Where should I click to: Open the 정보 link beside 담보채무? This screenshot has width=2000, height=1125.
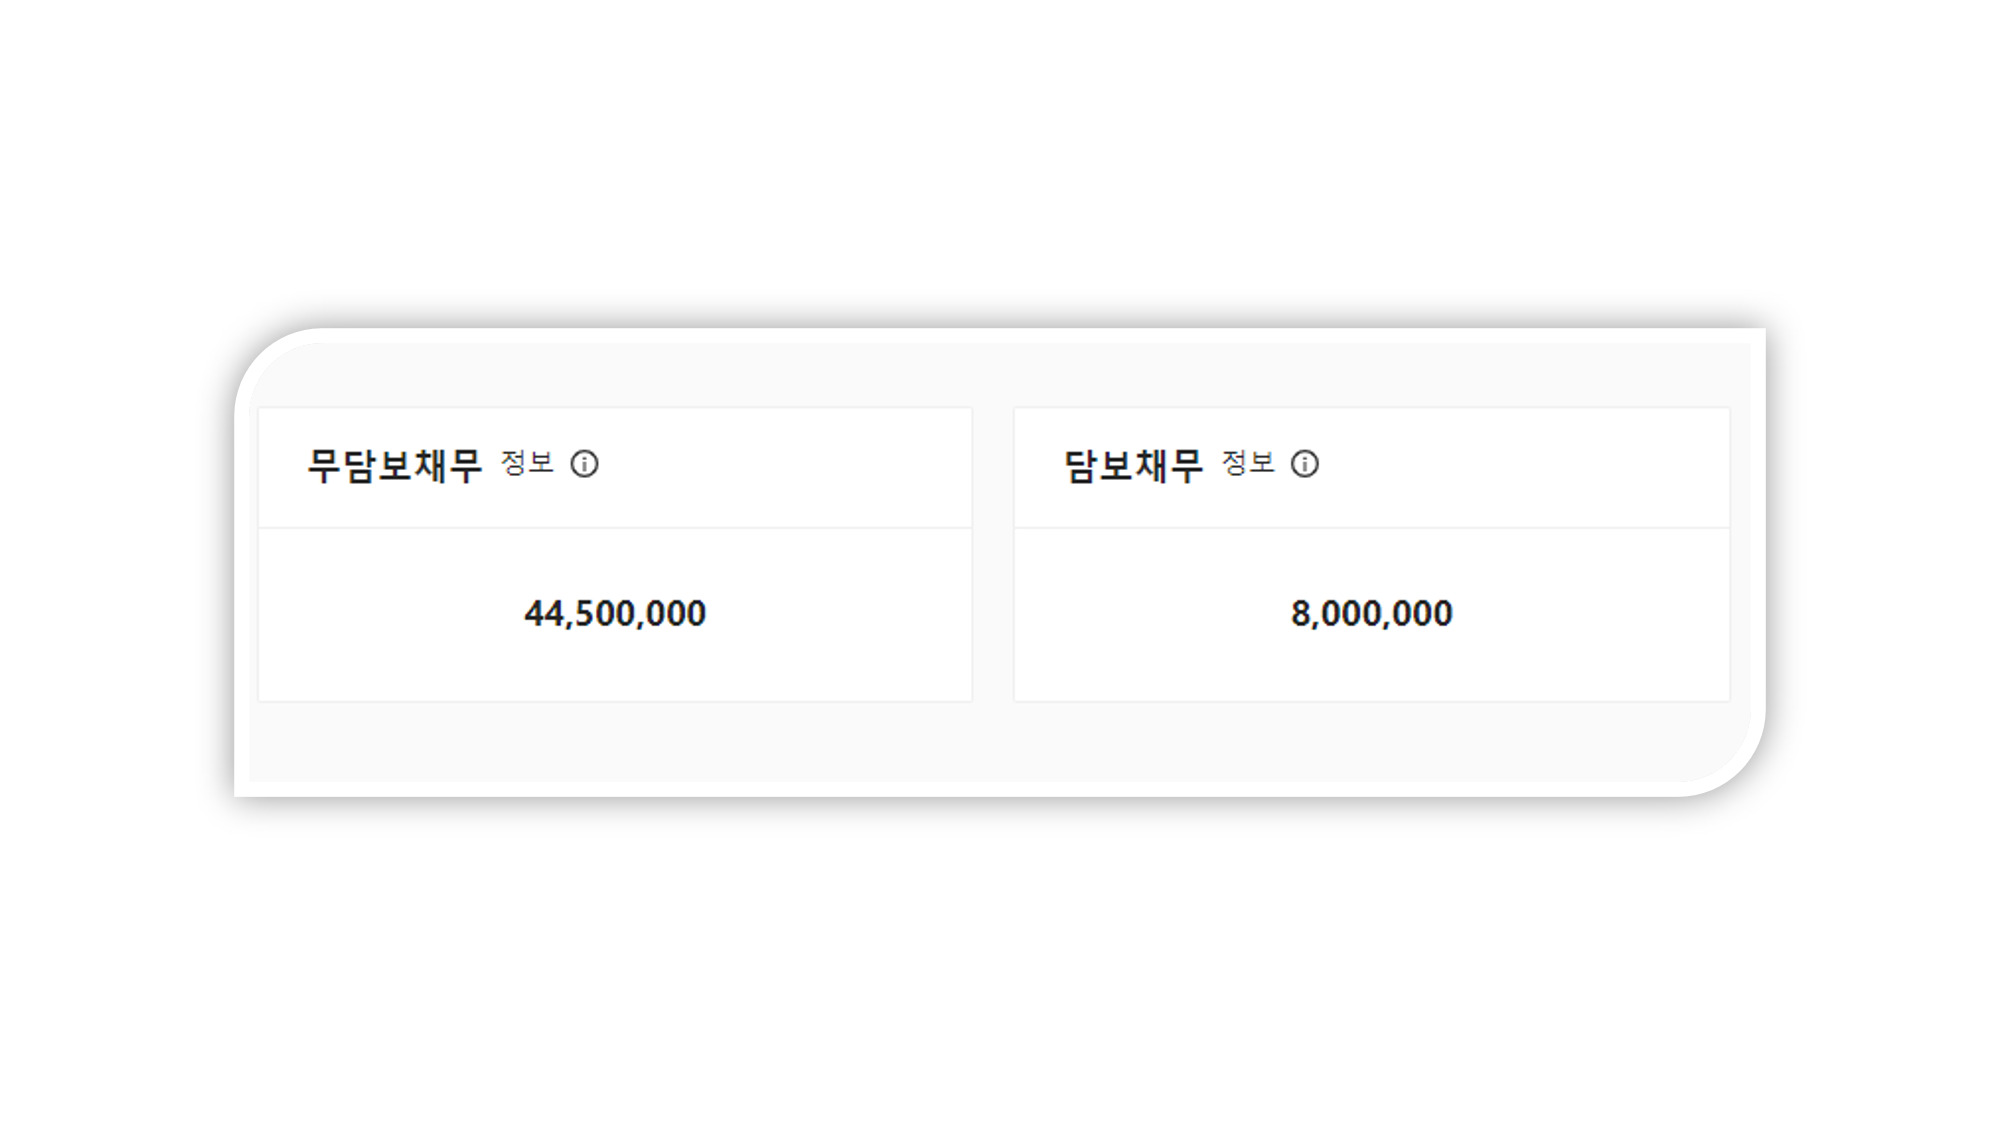[1247, 463]
